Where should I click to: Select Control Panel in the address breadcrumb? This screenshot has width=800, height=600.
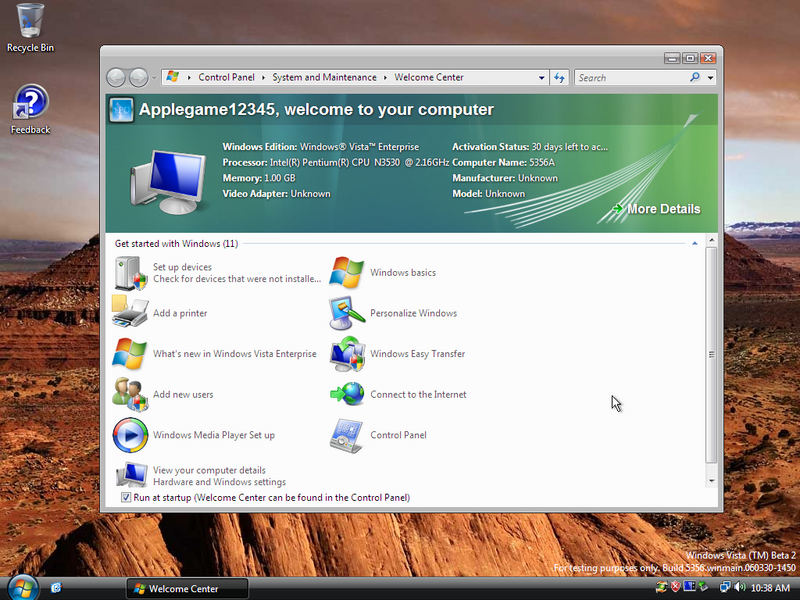226,77
